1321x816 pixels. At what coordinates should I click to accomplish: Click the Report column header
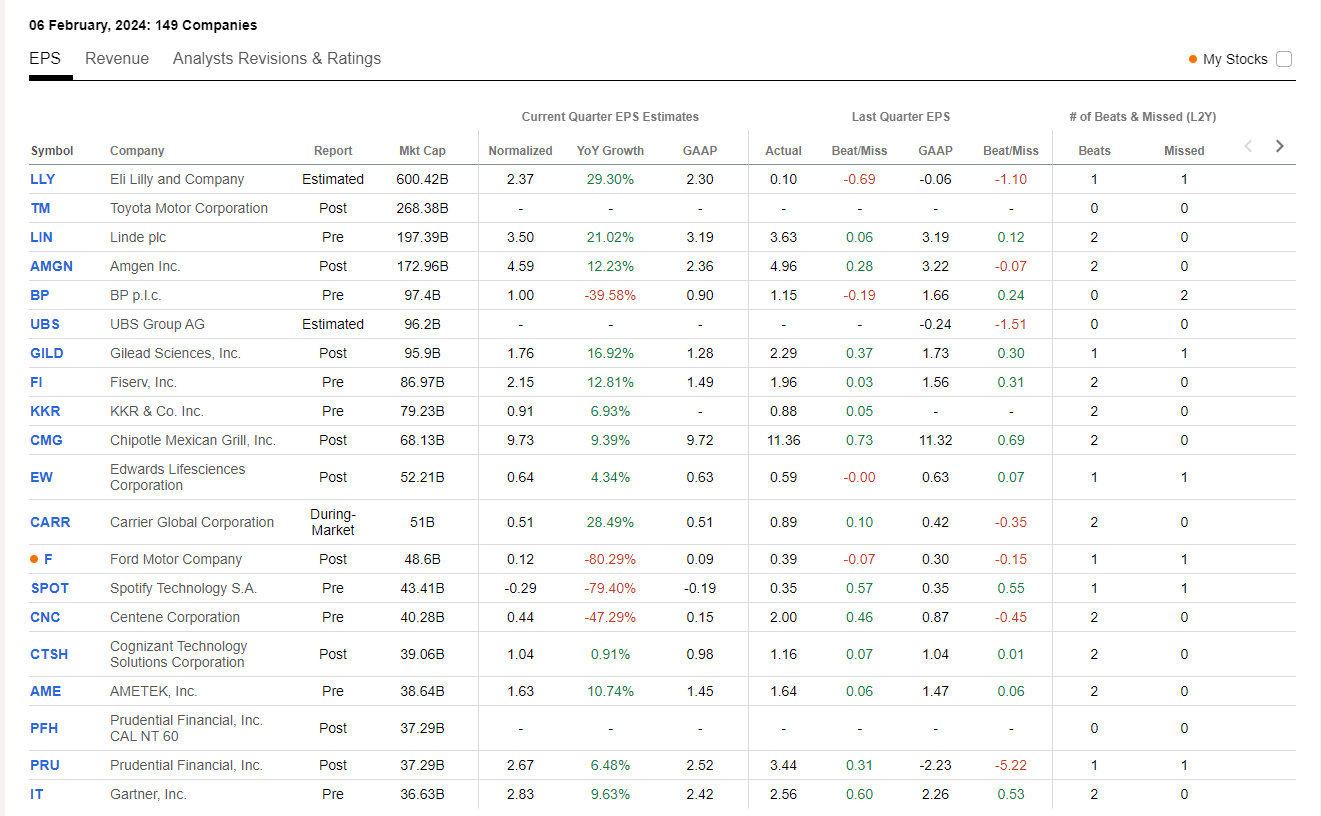[x=333, y=151]
